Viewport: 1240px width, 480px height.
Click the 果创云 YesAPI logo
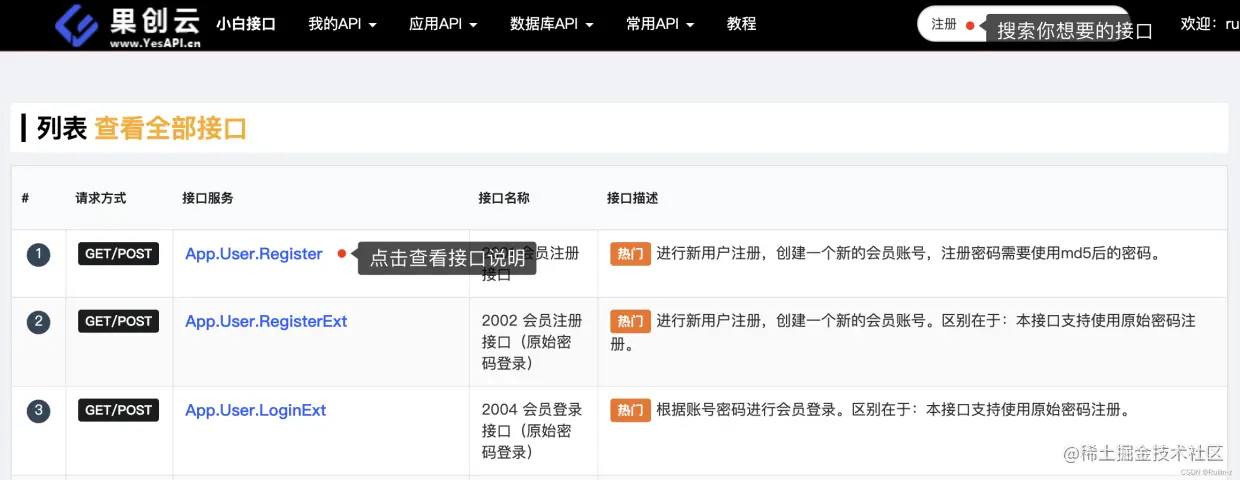(x=127, y=26)
